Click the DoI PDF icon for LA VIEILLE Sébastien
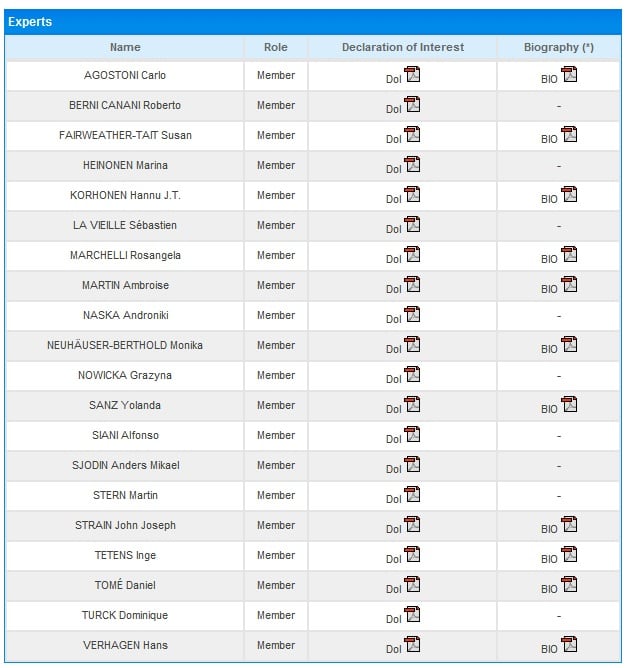 412,224
